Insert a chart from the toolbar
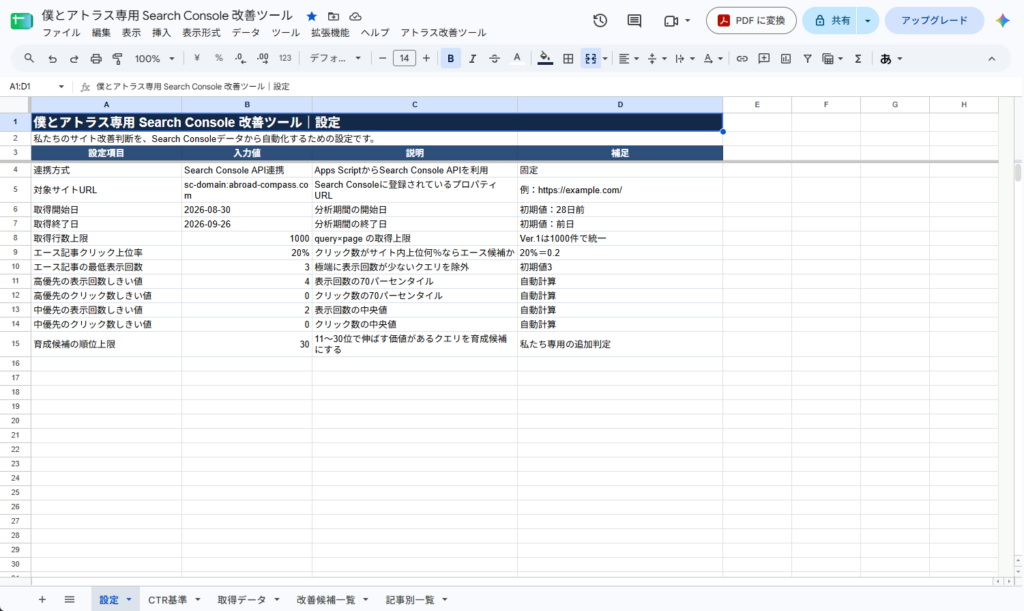Screen dimensions: 1024x611 pos(786,59)
